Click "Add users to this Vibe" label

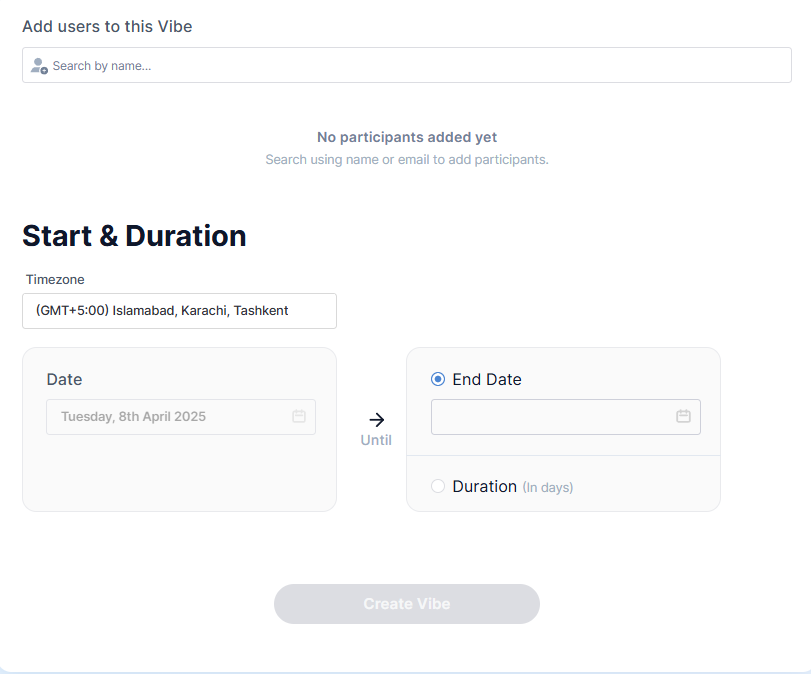107,27
